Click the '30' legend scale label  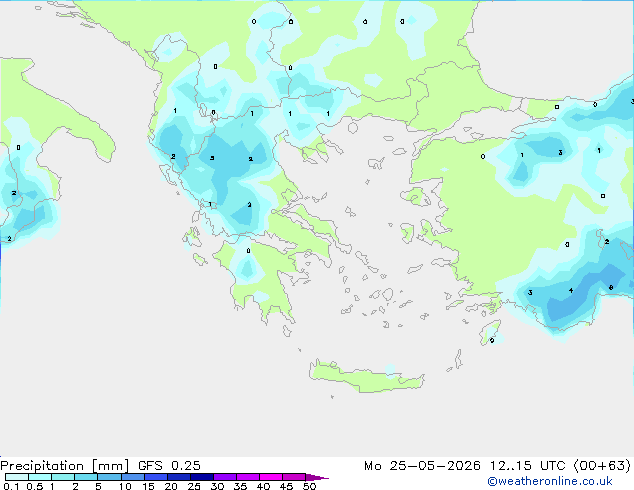217,486
